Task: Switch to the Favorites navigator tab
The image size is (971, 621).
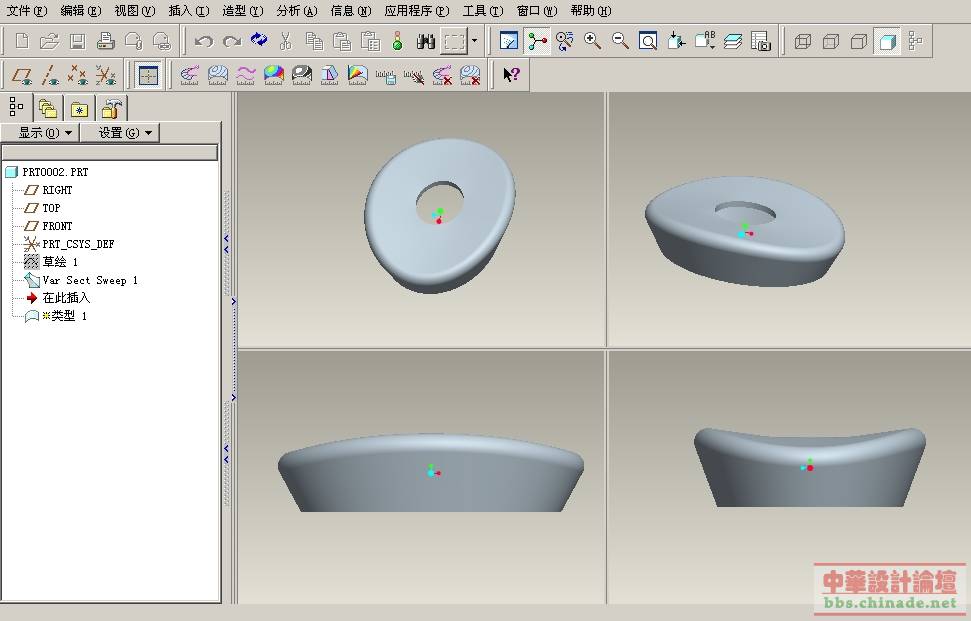Action: [79, 108]
